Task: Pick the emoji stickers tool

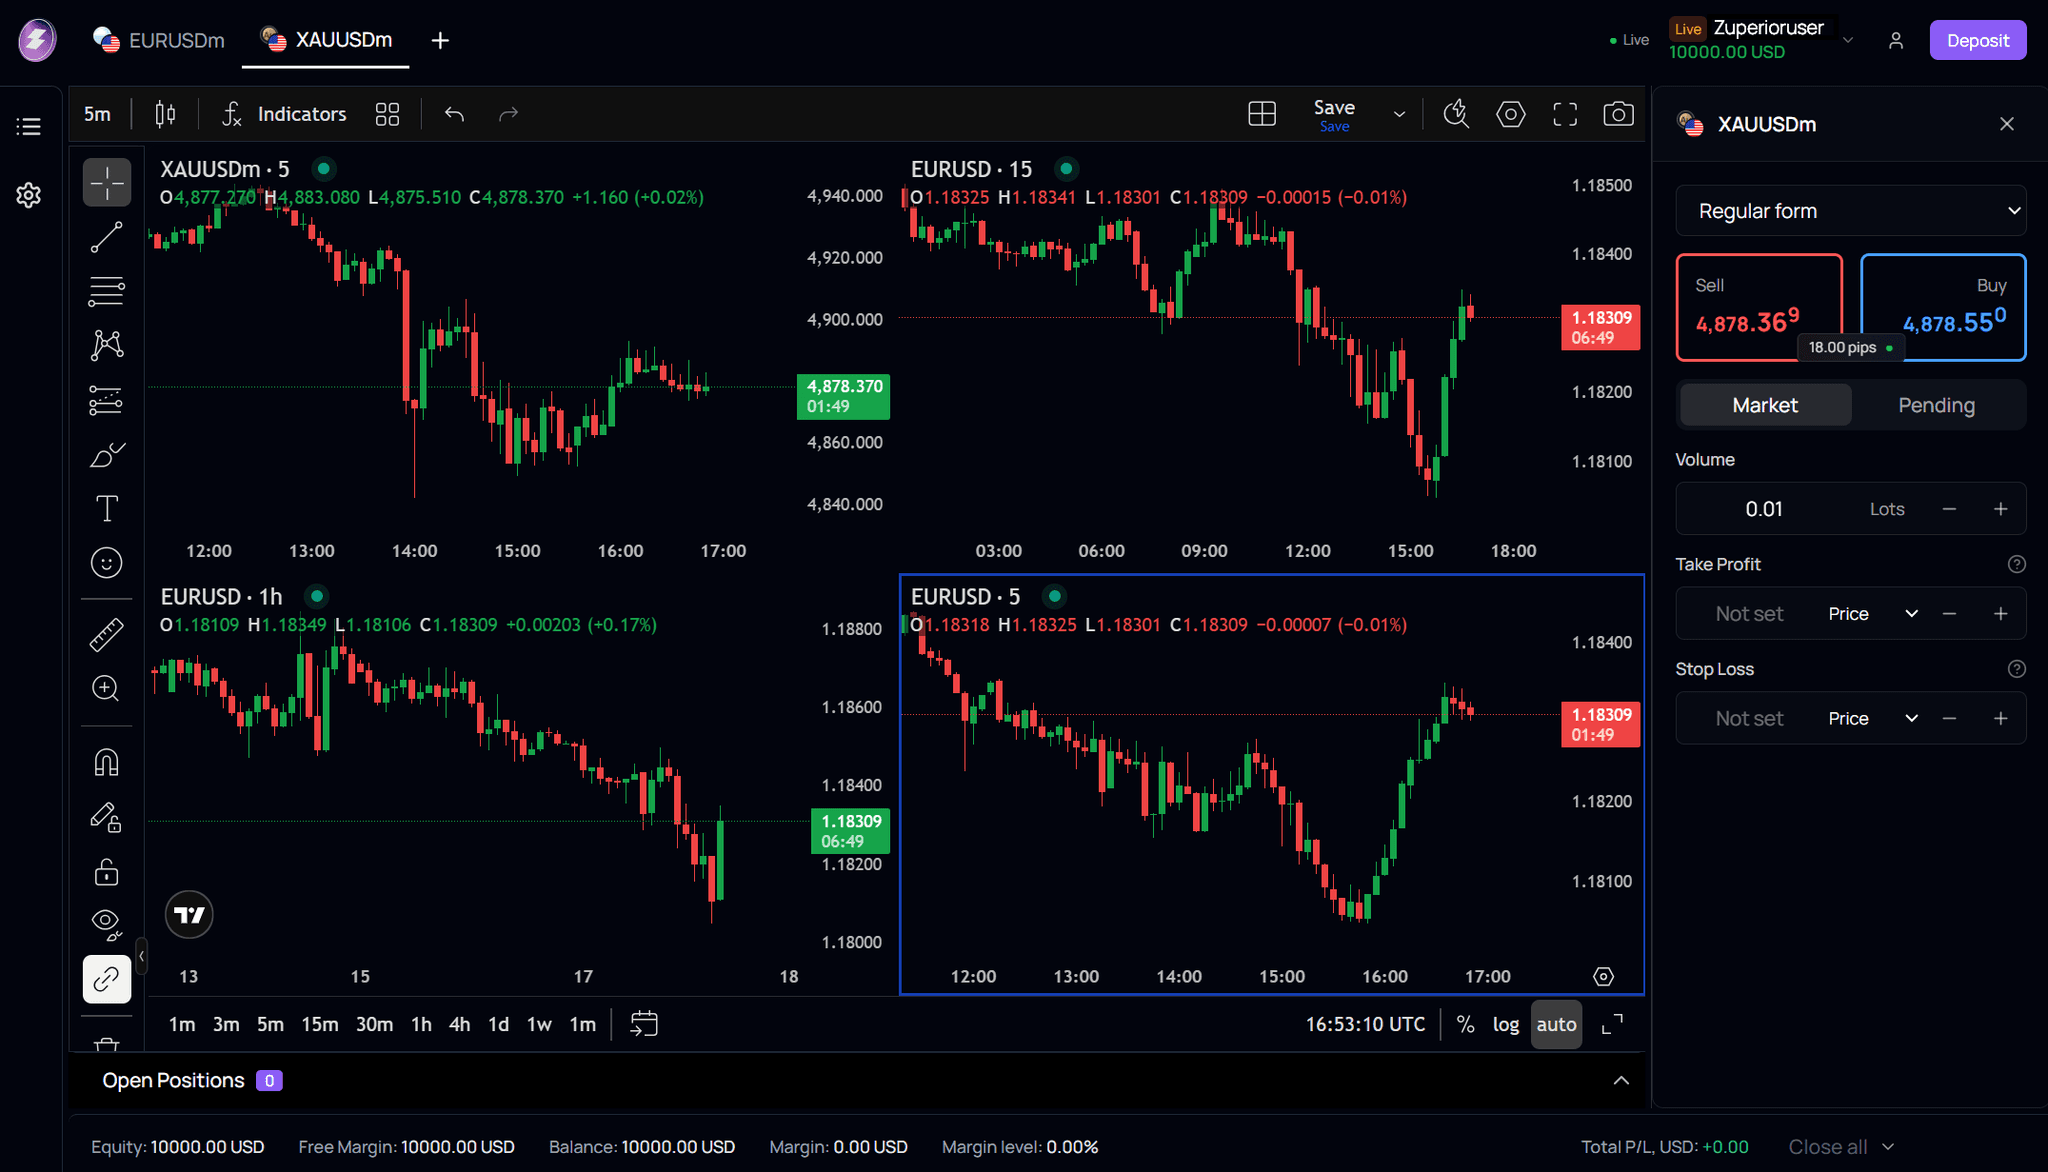Action: pyautogui.click(x=106, y=562)
